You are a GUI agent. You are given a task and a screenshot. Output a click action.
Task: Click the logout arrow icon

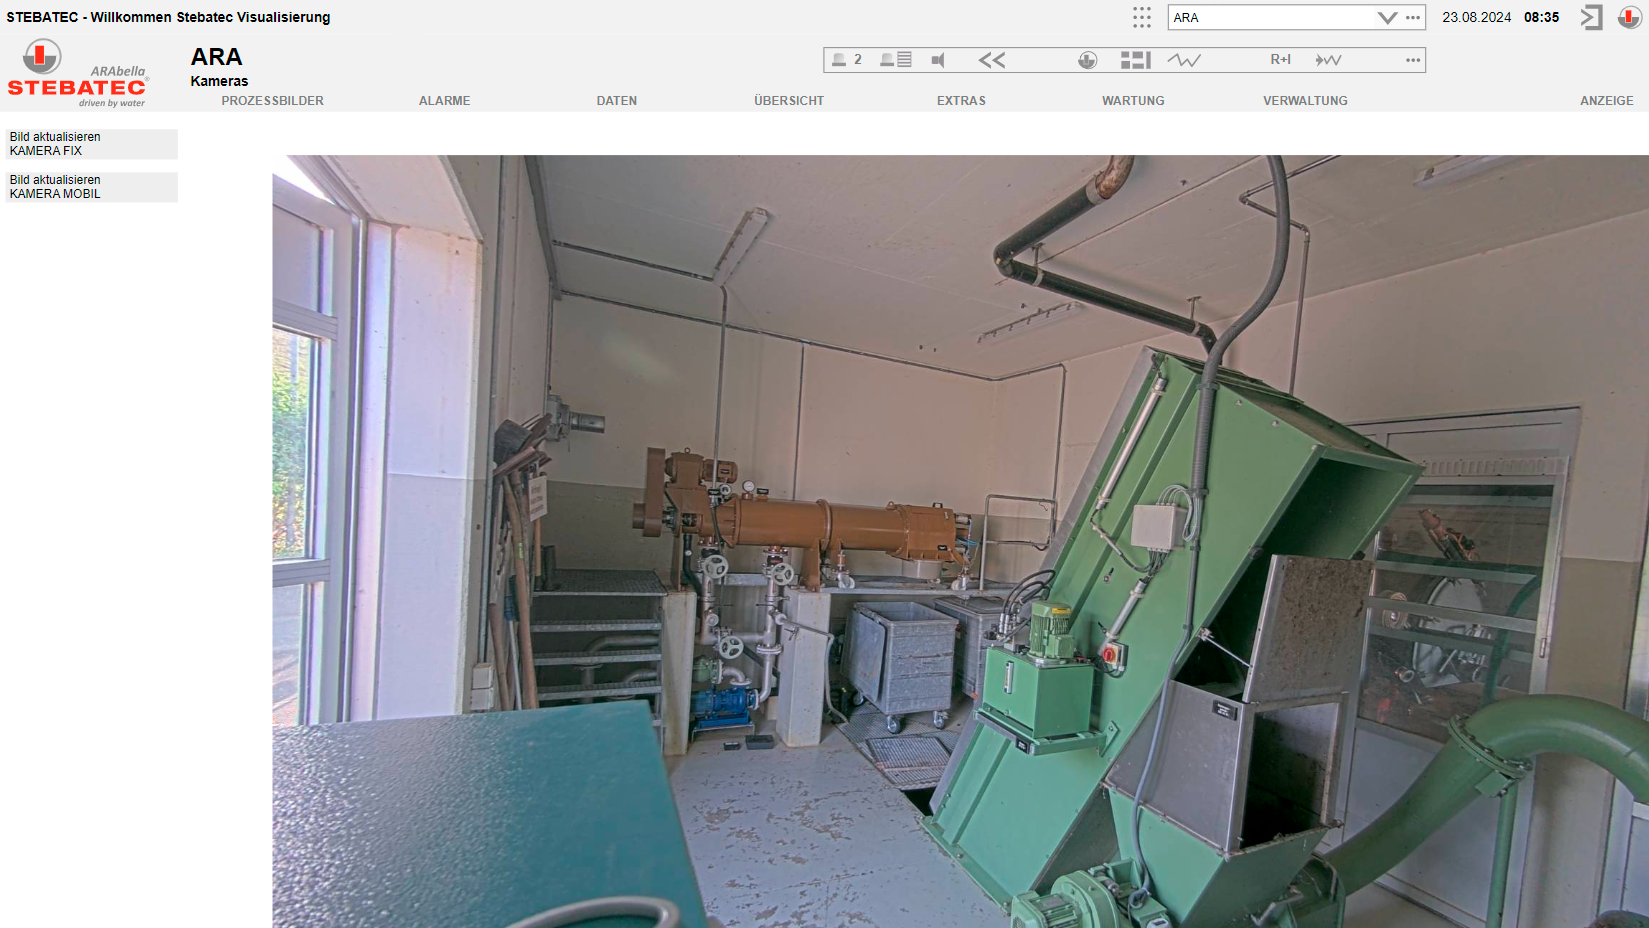(1590, 17)
